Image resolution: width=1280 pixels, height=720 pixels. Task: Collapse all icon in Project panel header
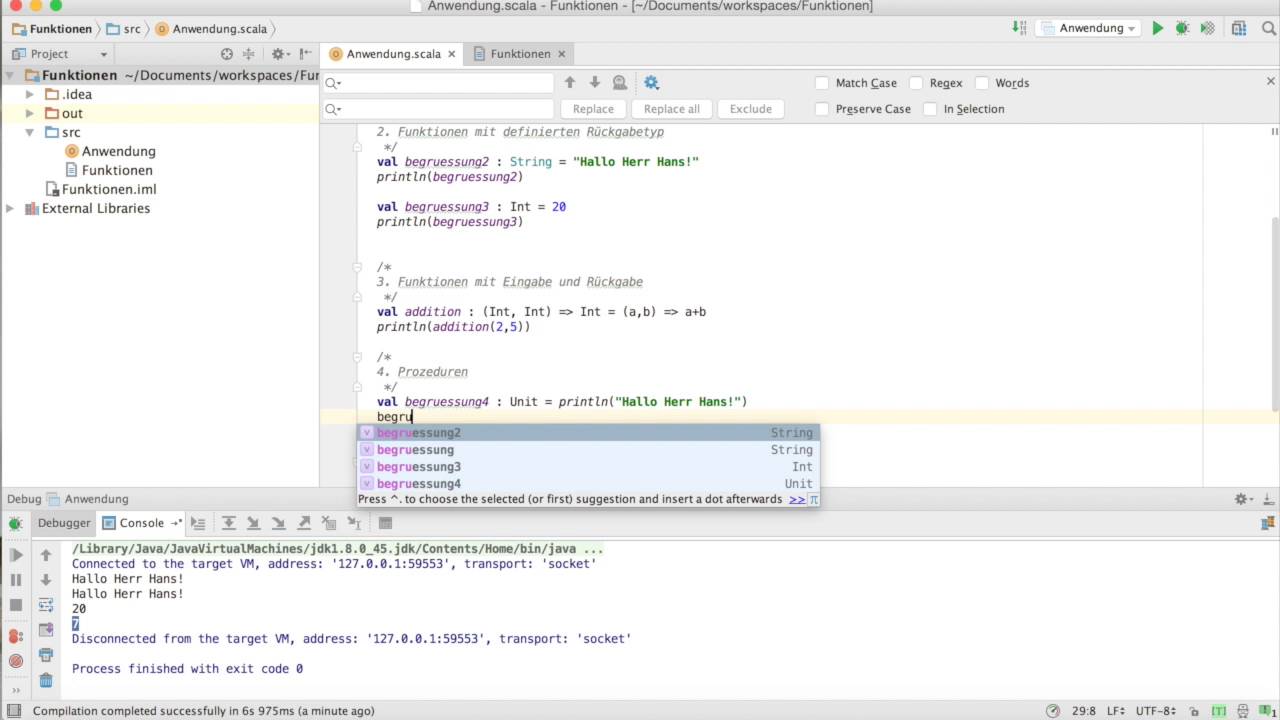point(248,54)
